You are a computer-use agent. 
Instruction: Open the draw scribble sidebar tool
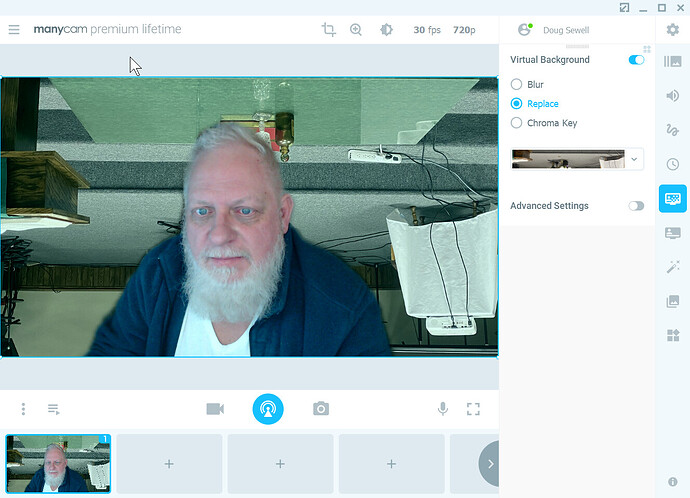tap(672, 130)
